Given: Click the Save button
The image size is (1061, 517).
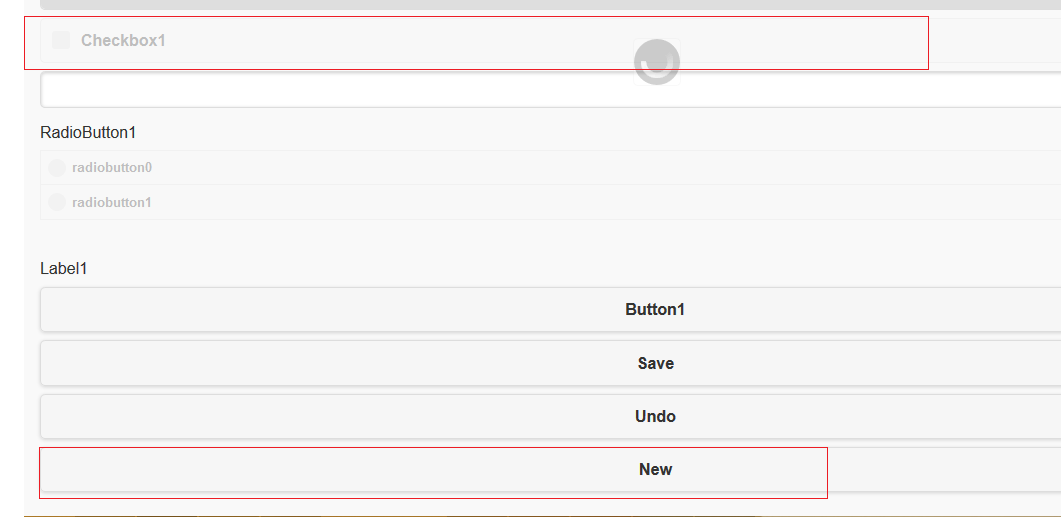Looking at the screenshot, I should (655, 363).
